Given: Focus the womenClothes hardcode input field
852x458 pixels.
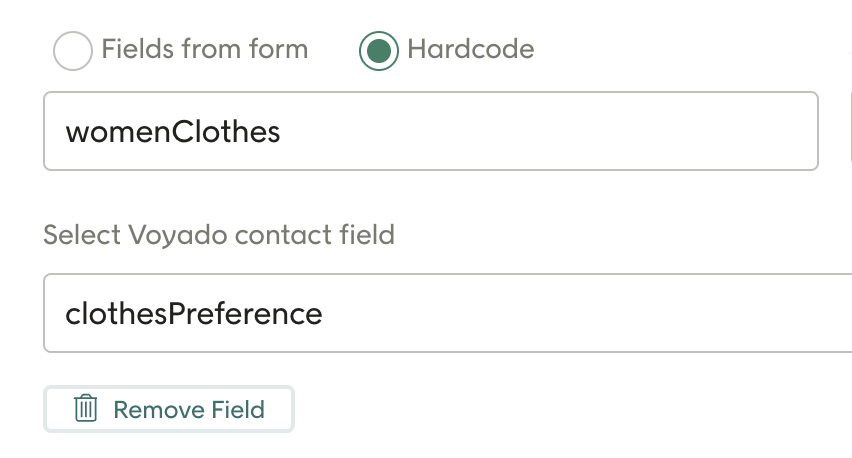Looking at the screenshot, I should point(430,131).
